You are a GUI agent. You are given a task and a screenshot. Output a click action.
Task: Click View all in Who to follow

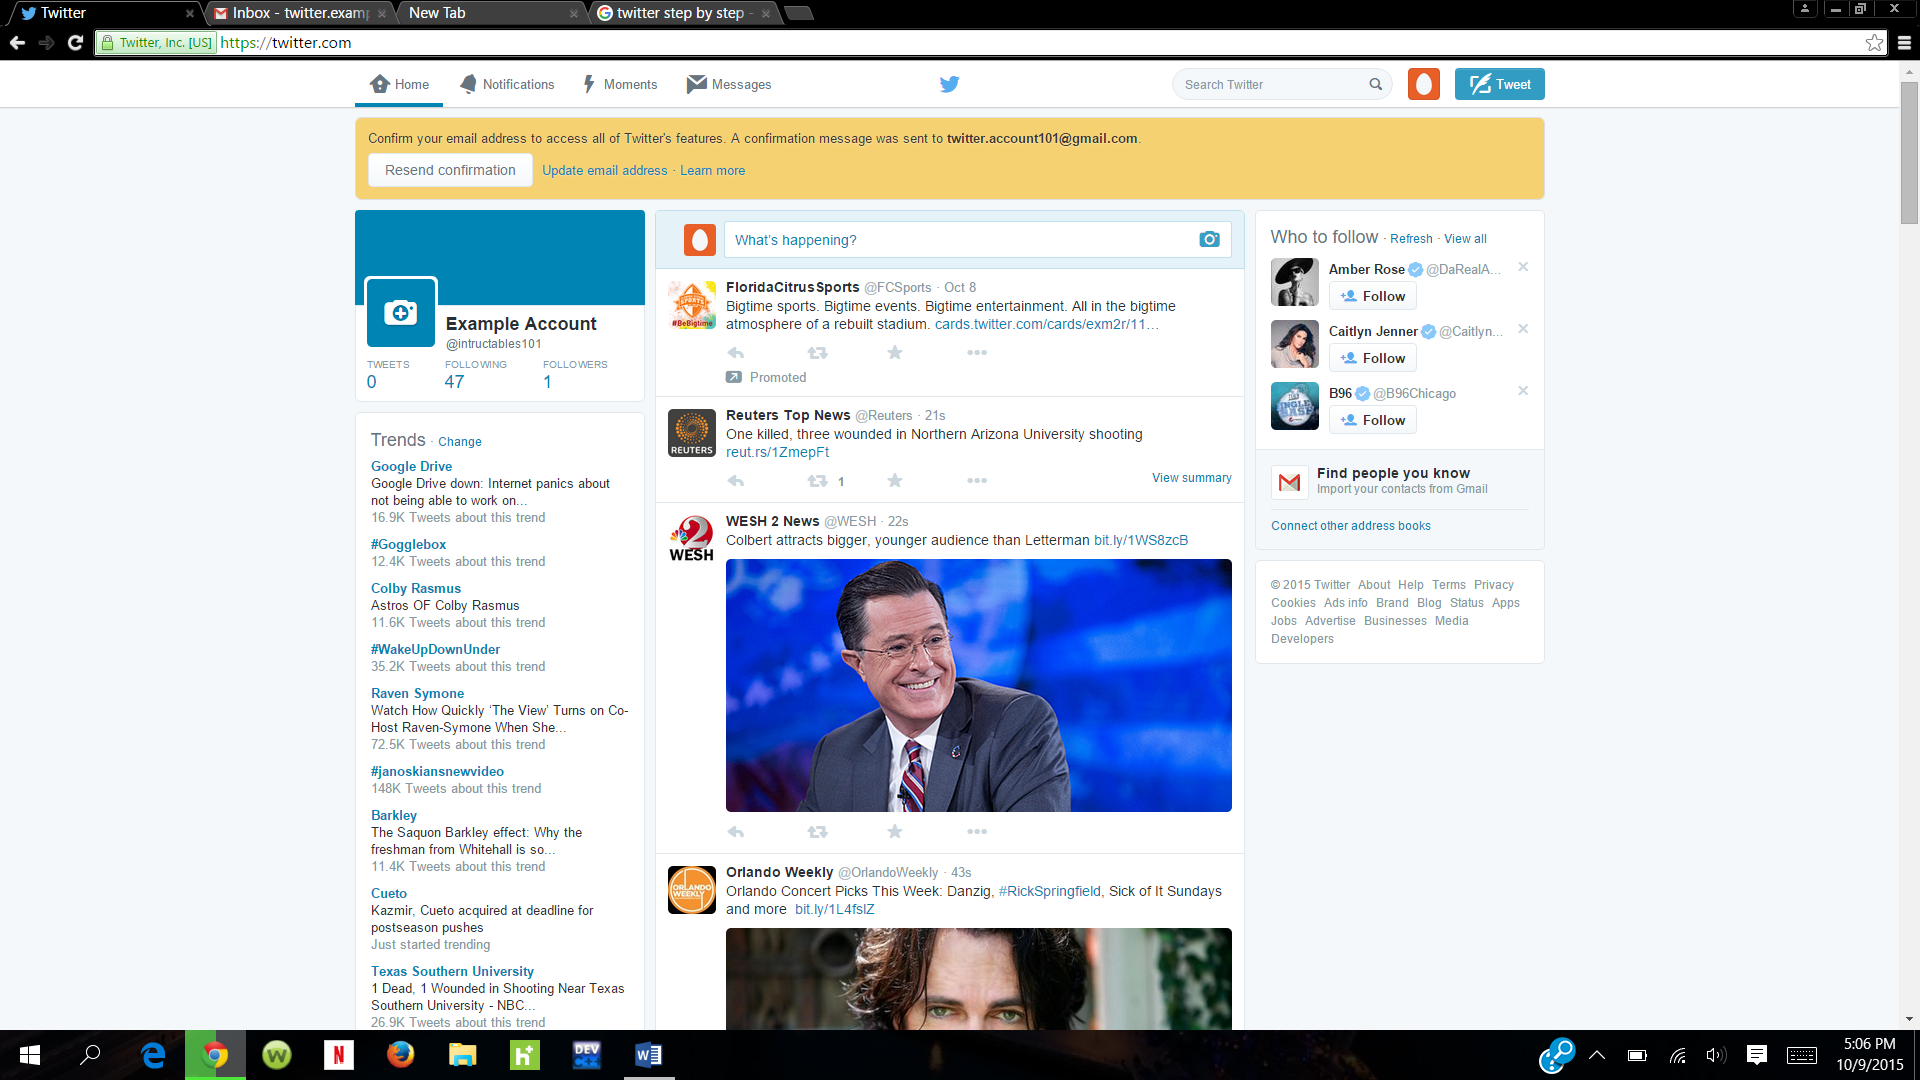[1465, 239]
